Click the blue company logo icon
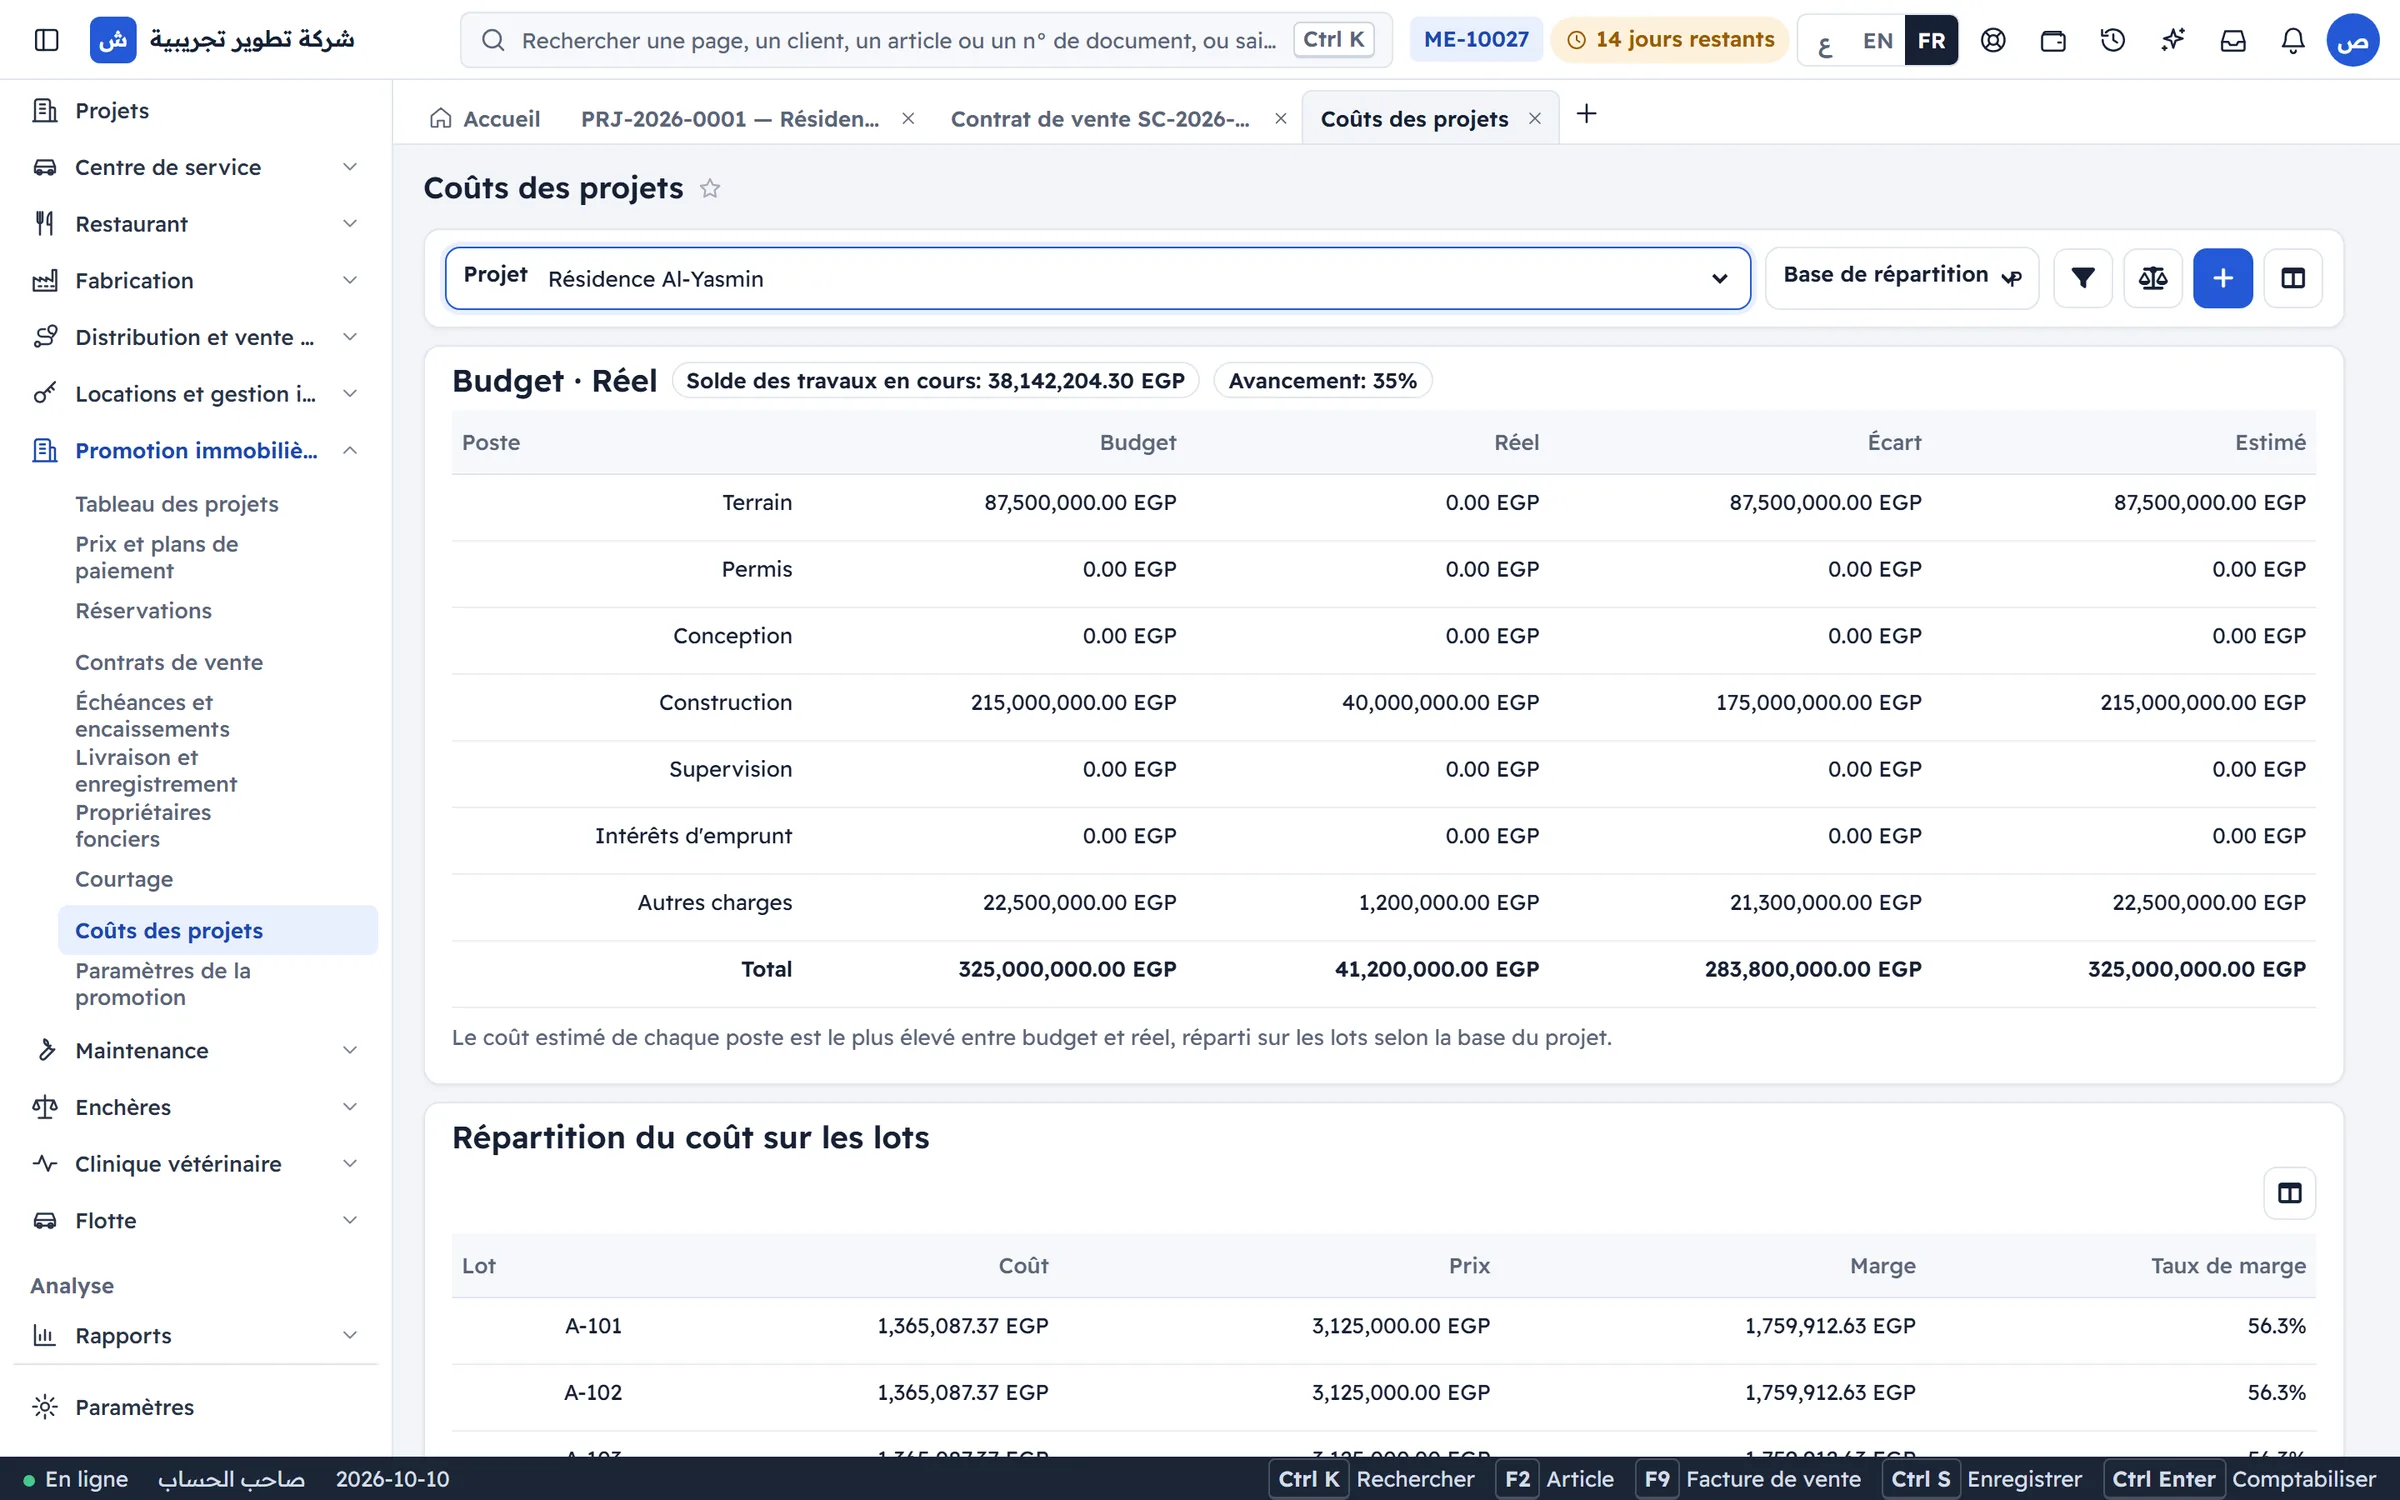The image size is (2400, 1500). tap(113, 40)
